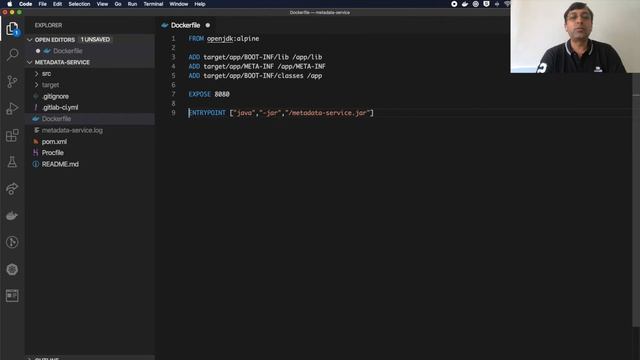Click the round icon left of the shield in the menu bar
This screenshot has width=640, height=360.
click(476, 4)
